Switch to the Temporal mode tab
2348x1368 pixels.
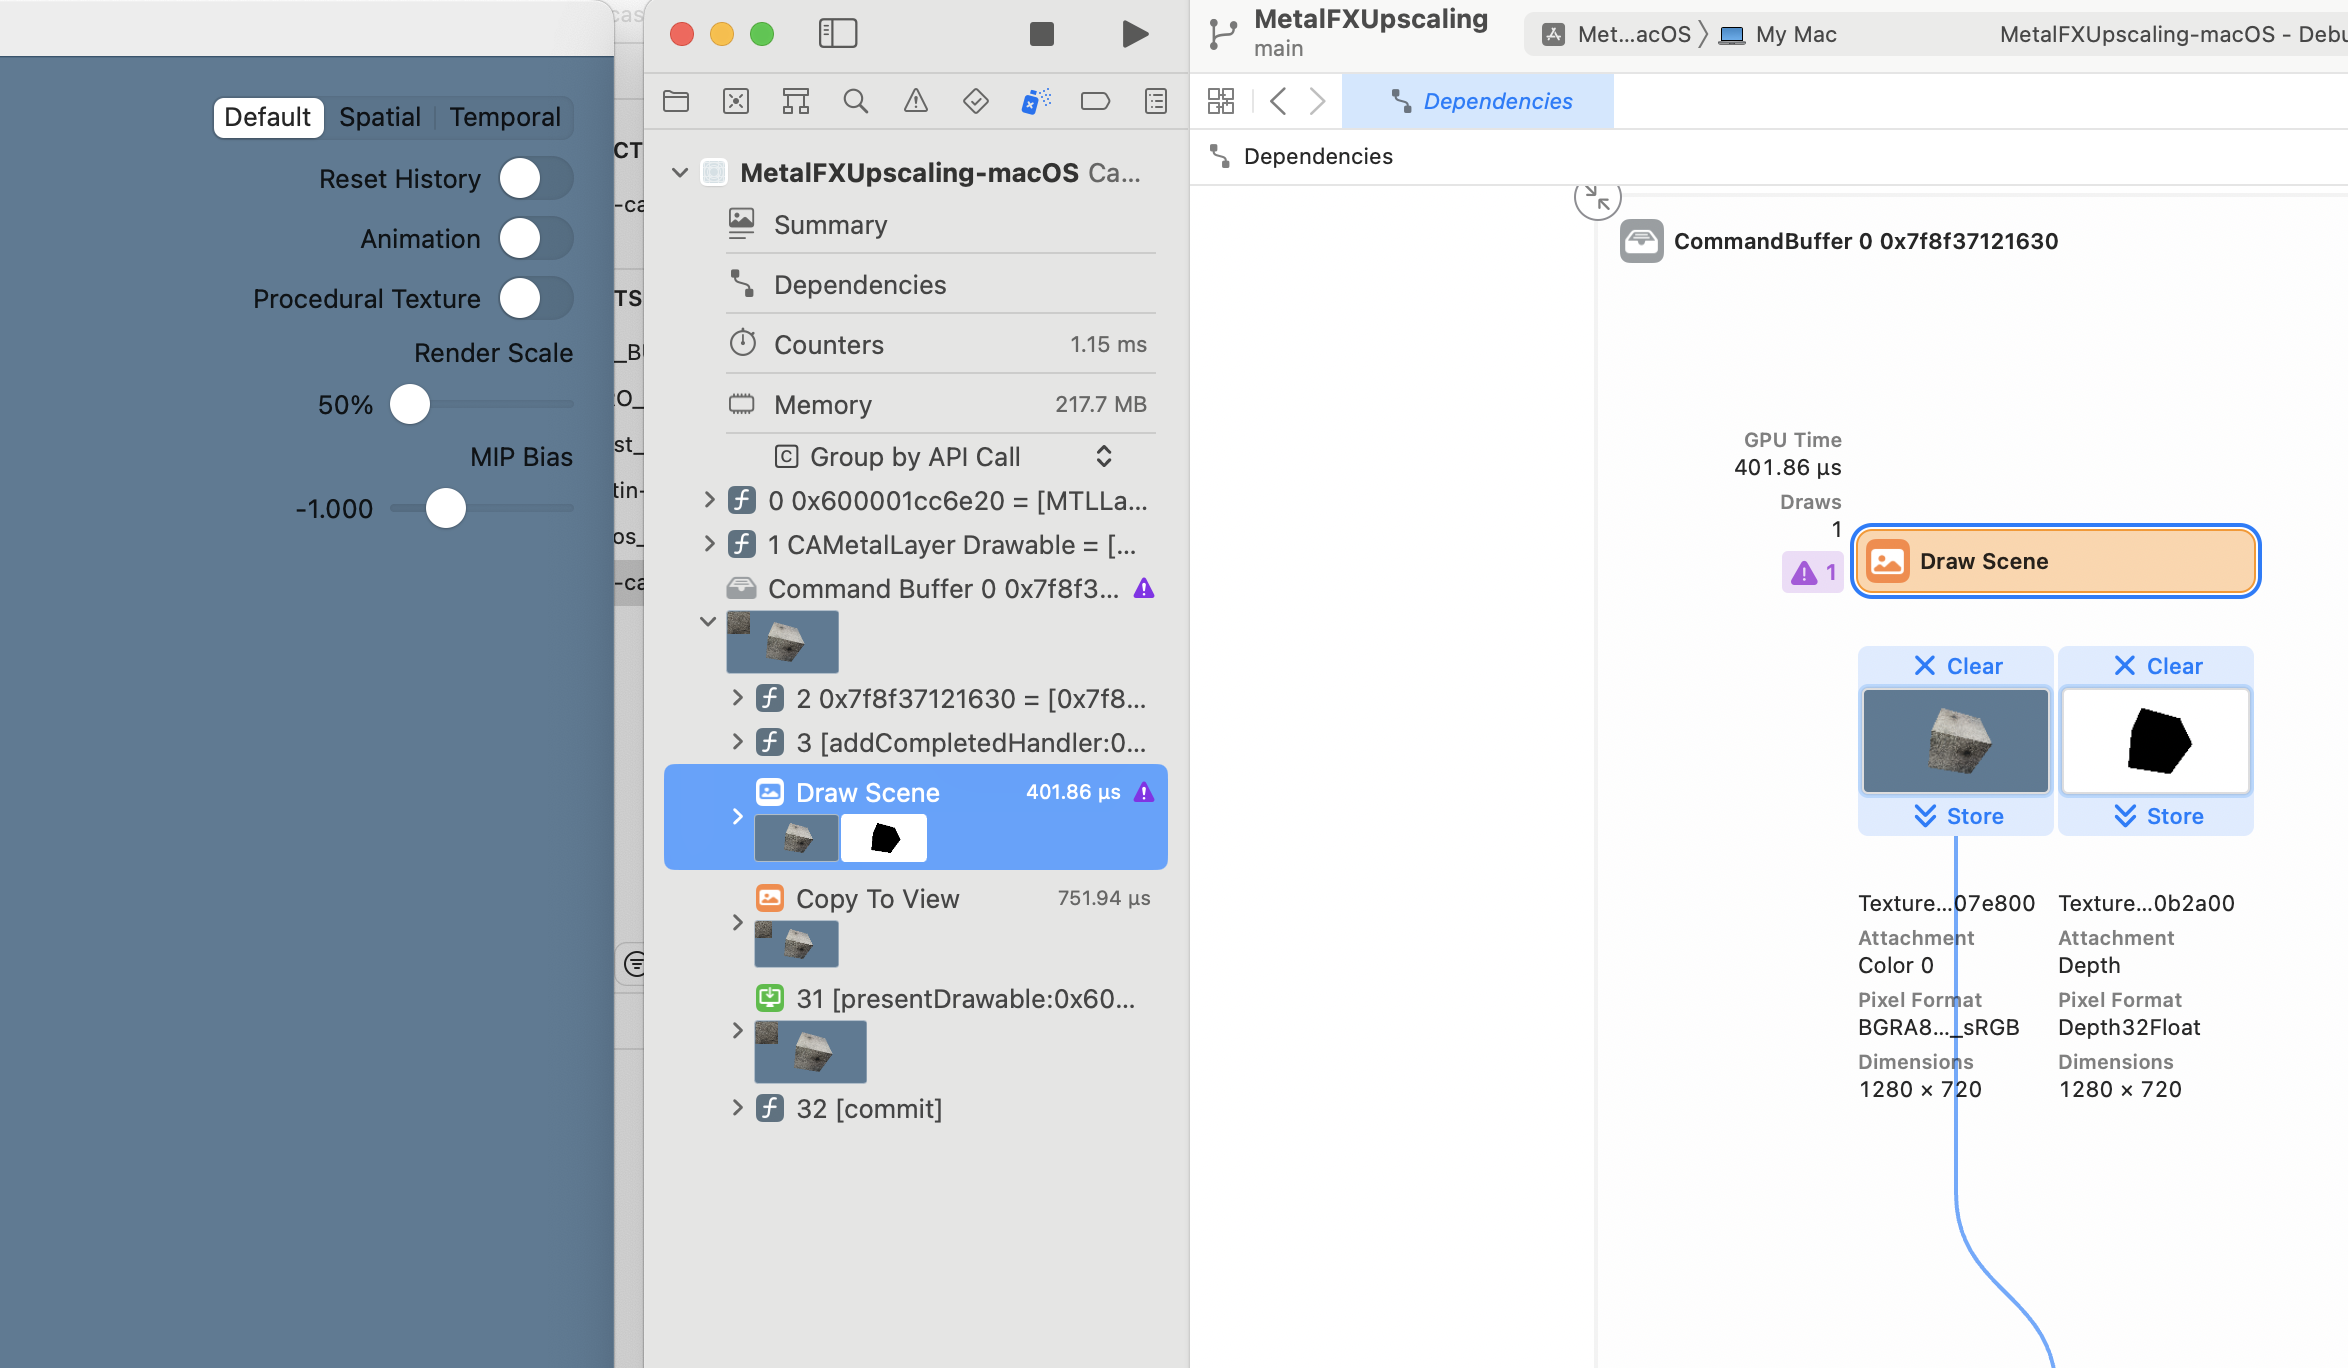point(504,117)
